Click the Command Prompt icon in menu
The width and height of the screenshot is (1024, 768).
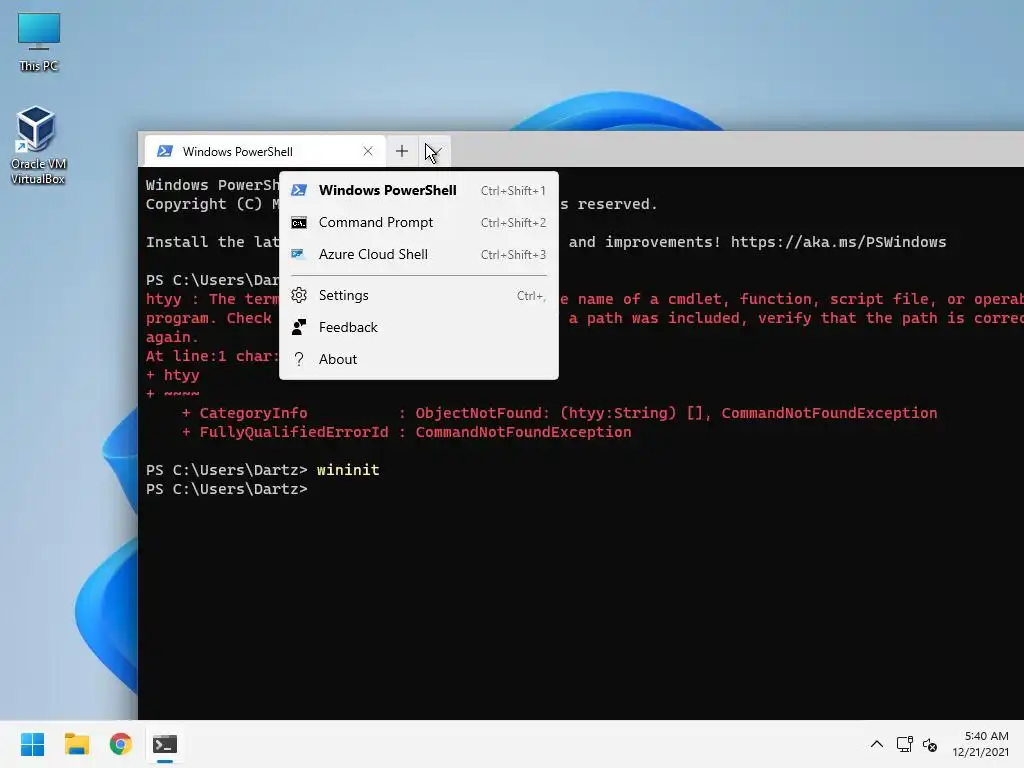tap(299, 223)
